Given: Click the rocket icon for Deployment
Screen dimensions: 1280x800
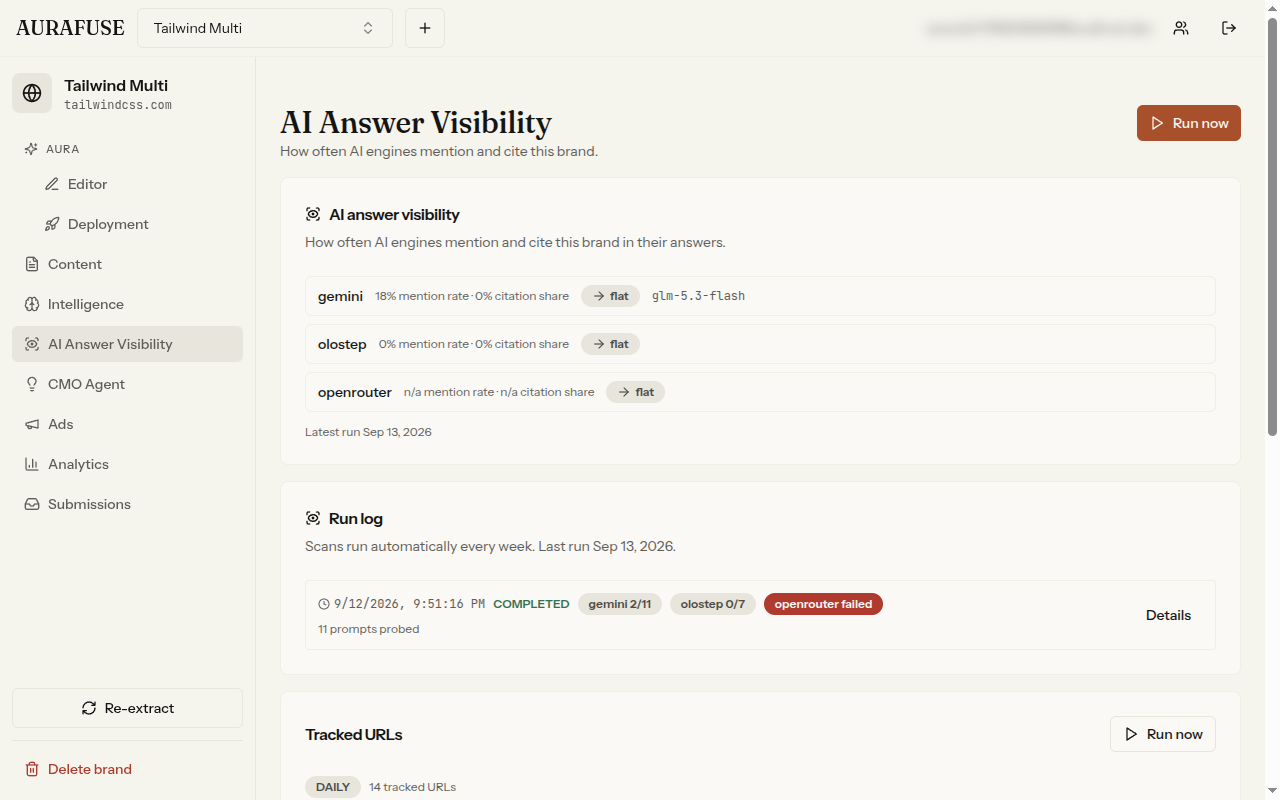Looking at the screenshot, I should (52, 224).
